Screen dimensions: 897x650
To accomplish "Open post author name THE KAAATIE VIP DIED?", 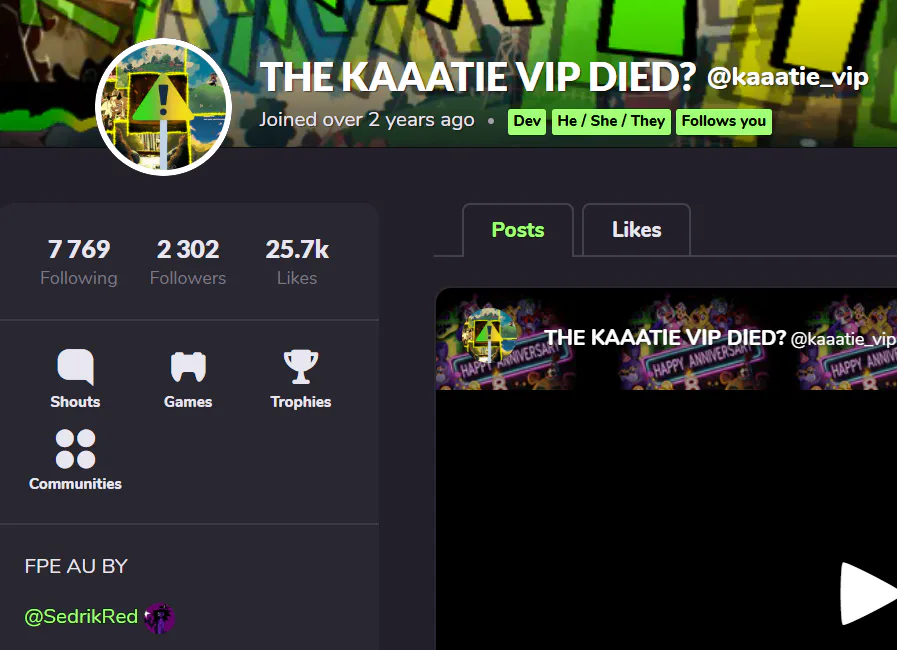I will [665, 338].
